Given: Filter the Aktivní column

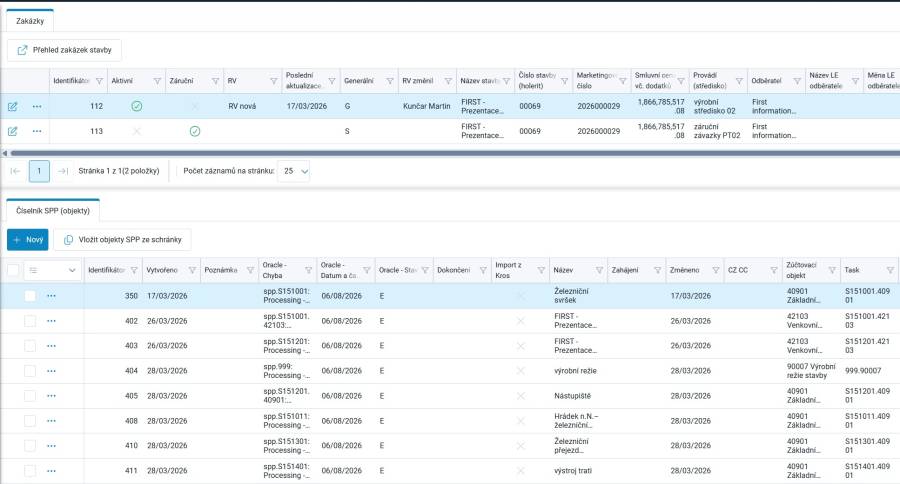Looking at the screenshot, I should coord(157,81).
